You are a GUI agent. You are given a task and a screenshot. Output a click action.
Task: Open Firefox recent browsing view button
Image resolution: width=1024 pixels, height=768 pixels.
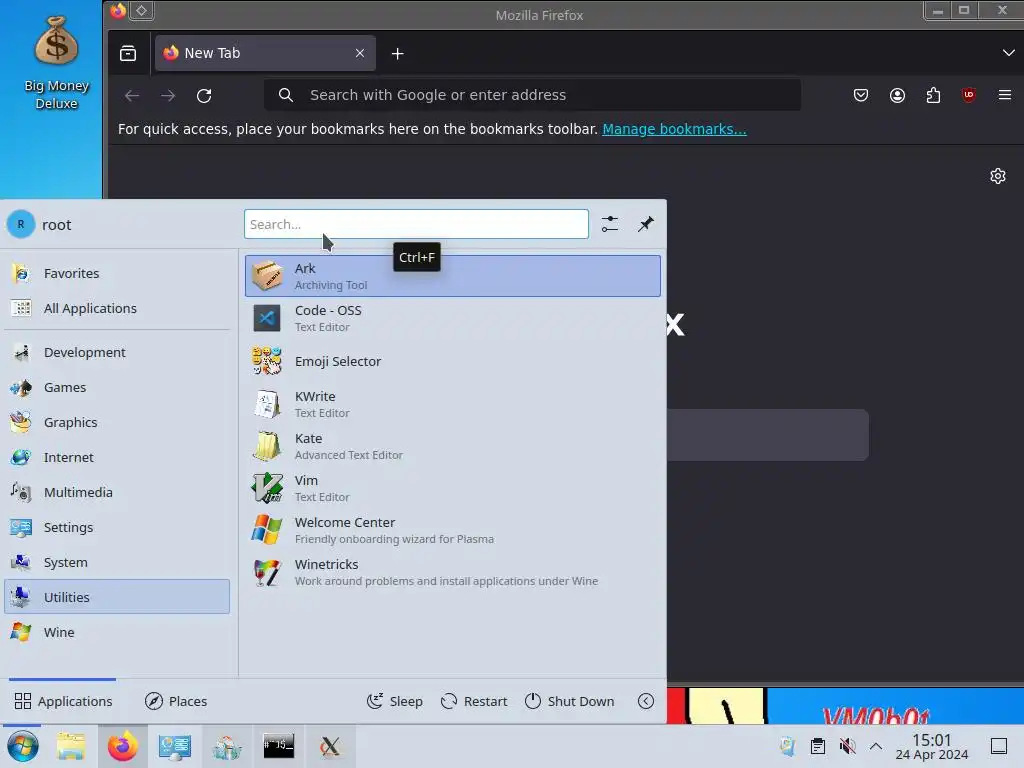point(128,53)
